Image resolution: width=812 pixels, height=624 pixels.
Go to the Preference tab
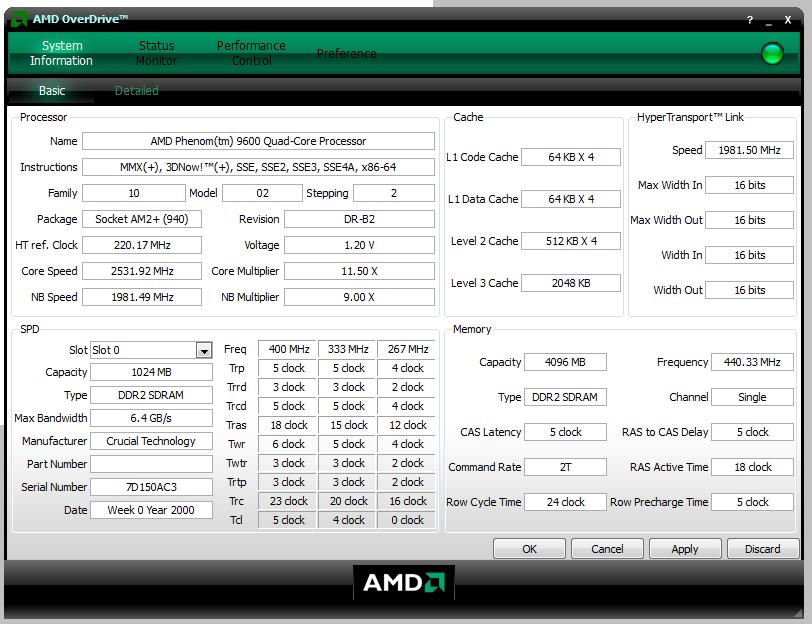(x=346, y=54)
